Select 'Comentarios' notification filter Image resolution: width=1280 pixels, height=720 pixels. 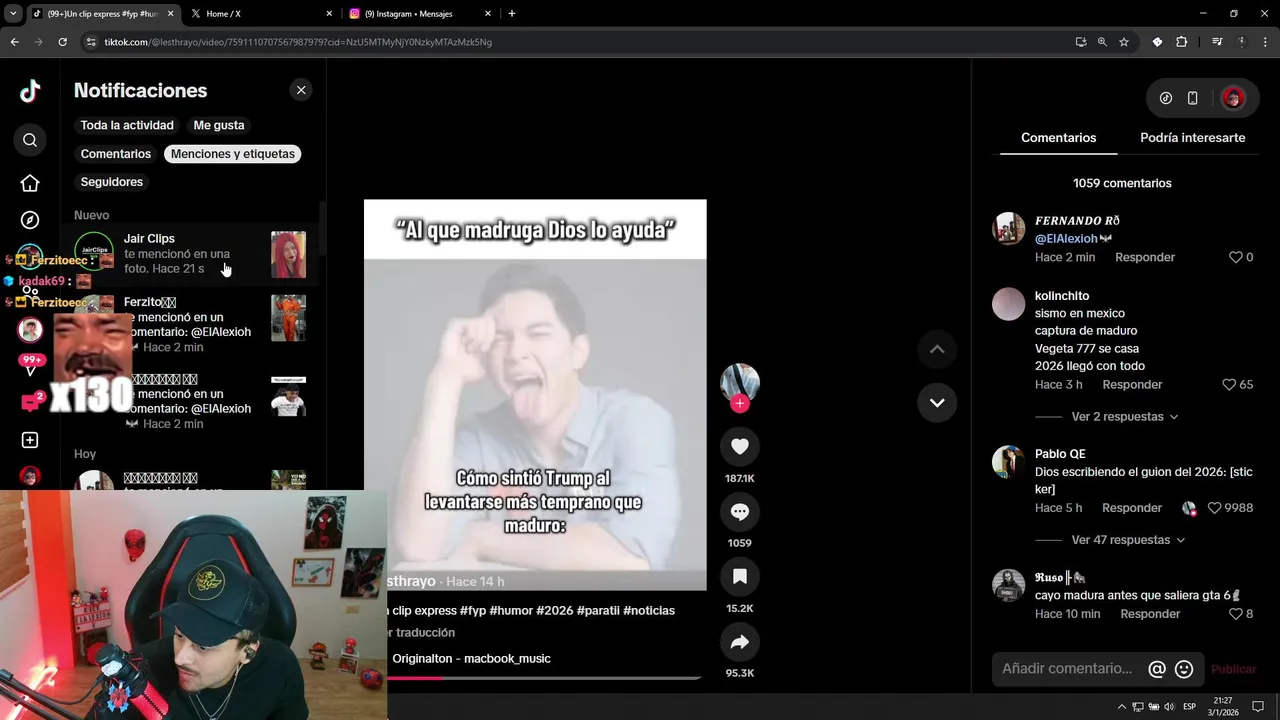(x=115, y=154)
